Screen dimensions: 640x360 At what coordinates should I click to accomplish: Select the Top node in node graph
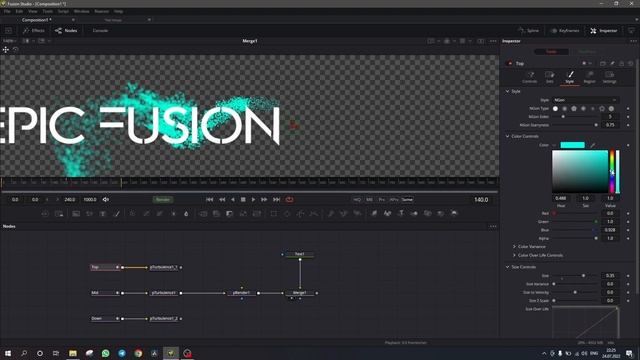105,267
